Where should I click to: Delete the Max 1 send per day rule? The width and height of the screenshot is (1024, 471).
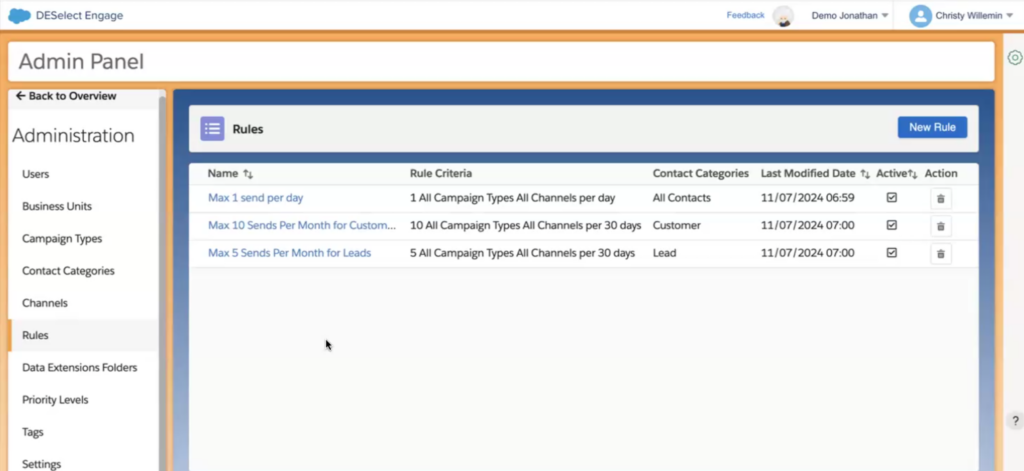click(940, 199)
